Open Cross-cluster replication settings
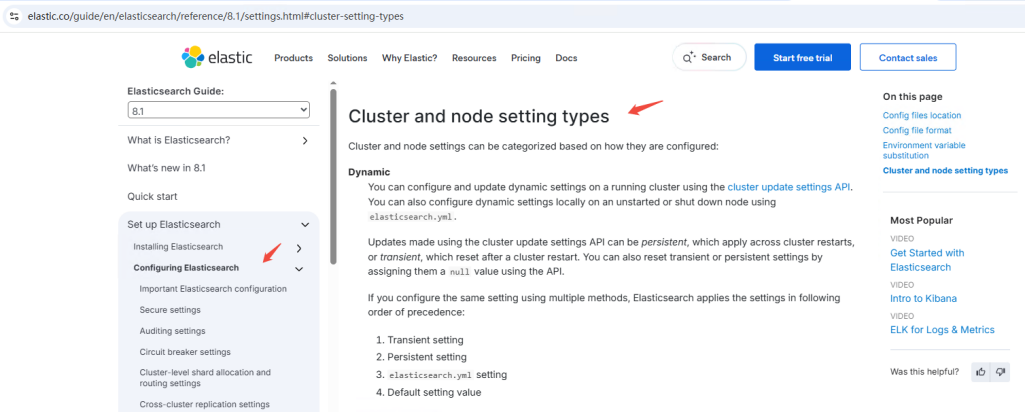This screenshot has width=1026, height=413. [204, 404]
